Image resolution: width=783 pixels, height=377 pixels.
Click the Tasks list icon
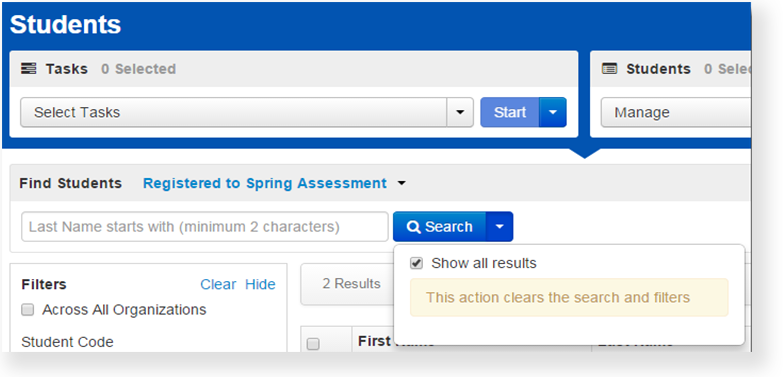pos(28,68)
